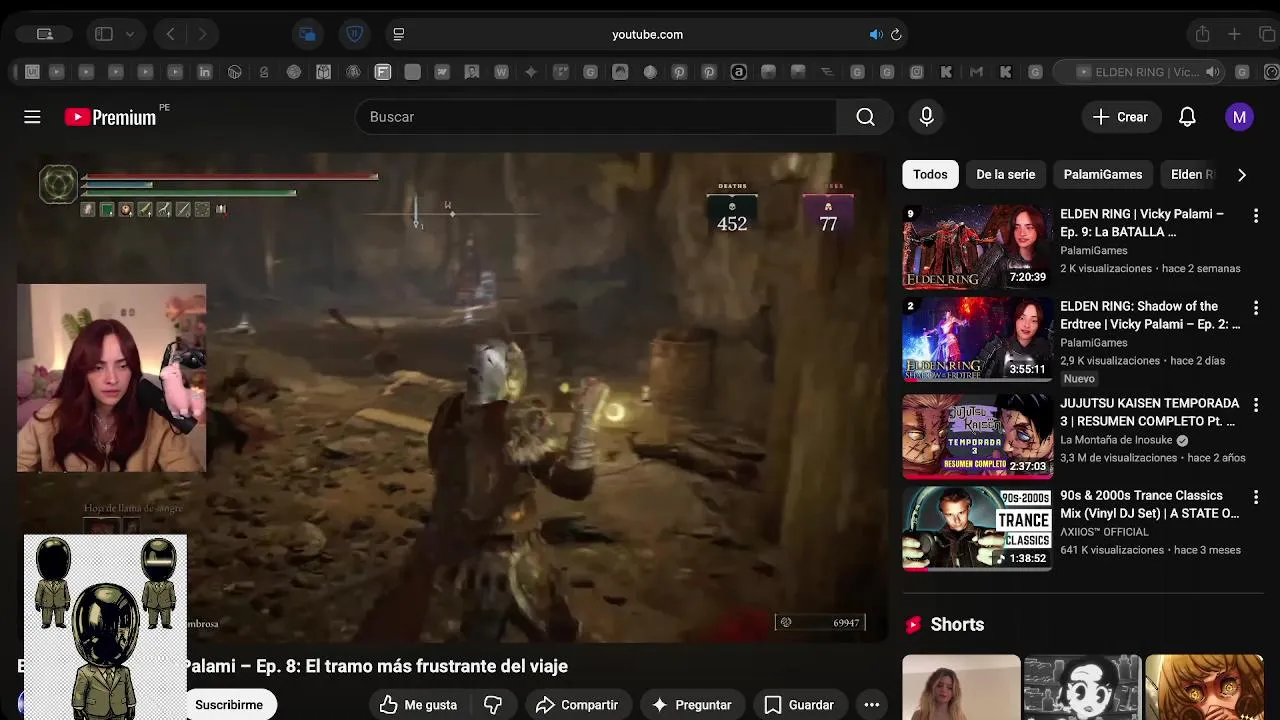
Task: Open options for Shadow of the Erdtree video
Action: [x=1256, y=307]
